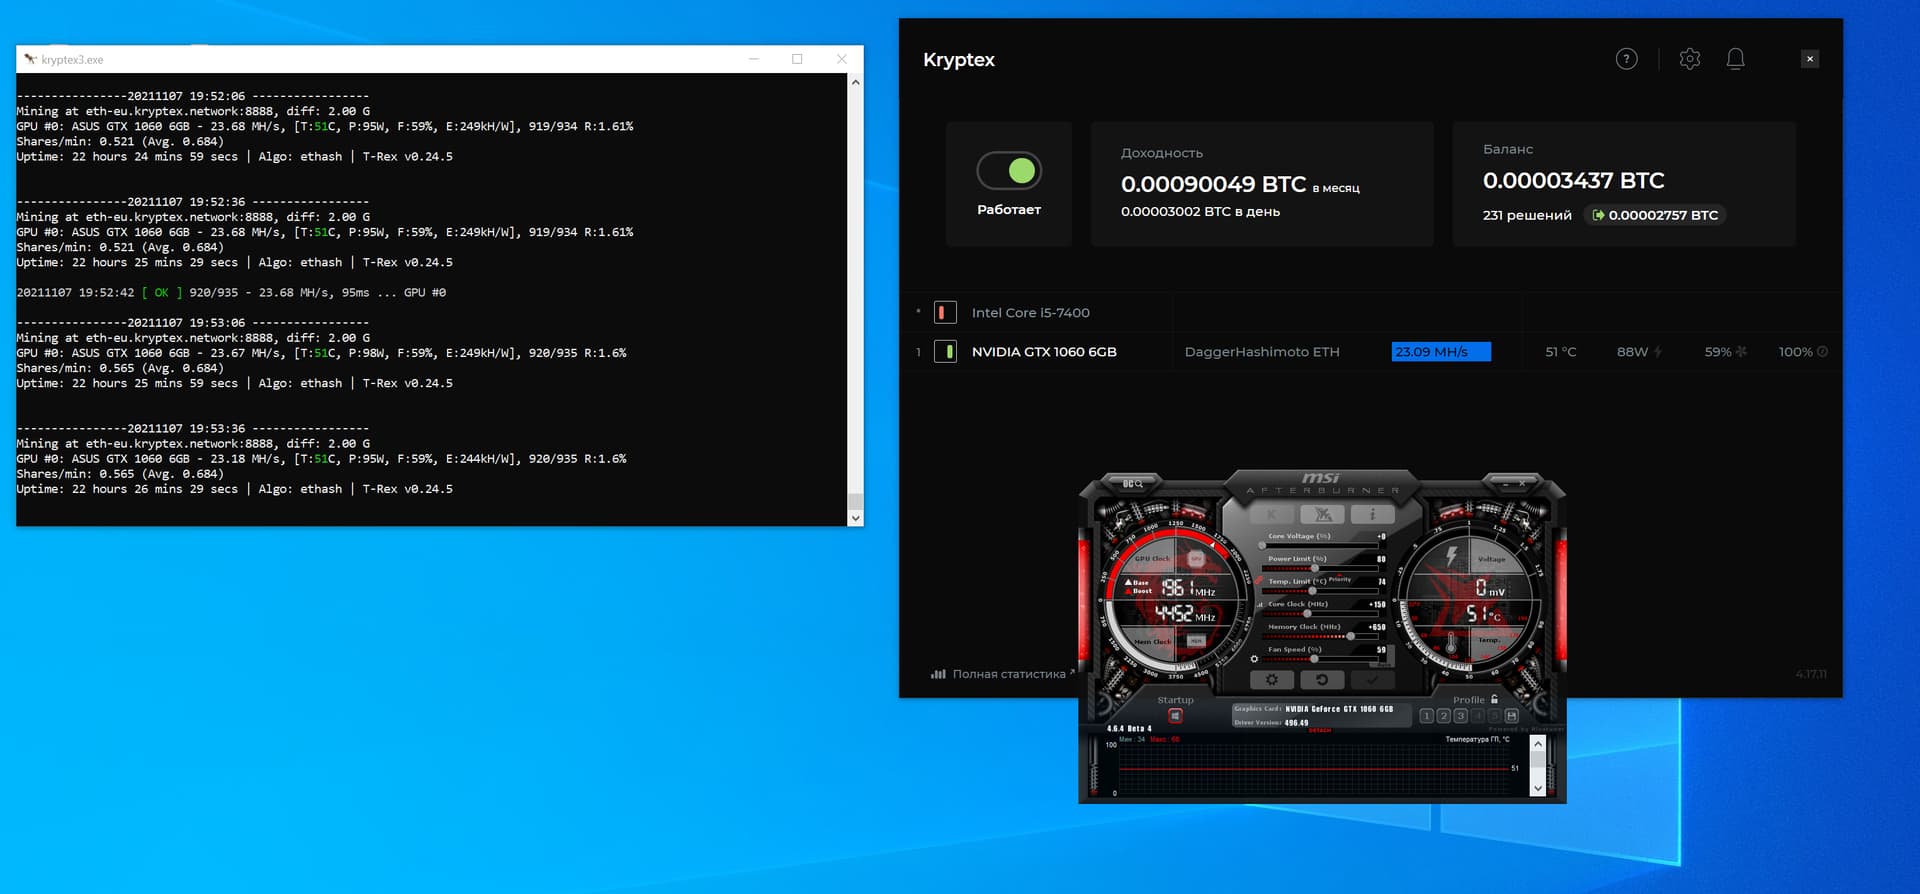Screen dimensions: 1920x894
Task: Select Afterburner profile 1
Action: coord(1426,716)
